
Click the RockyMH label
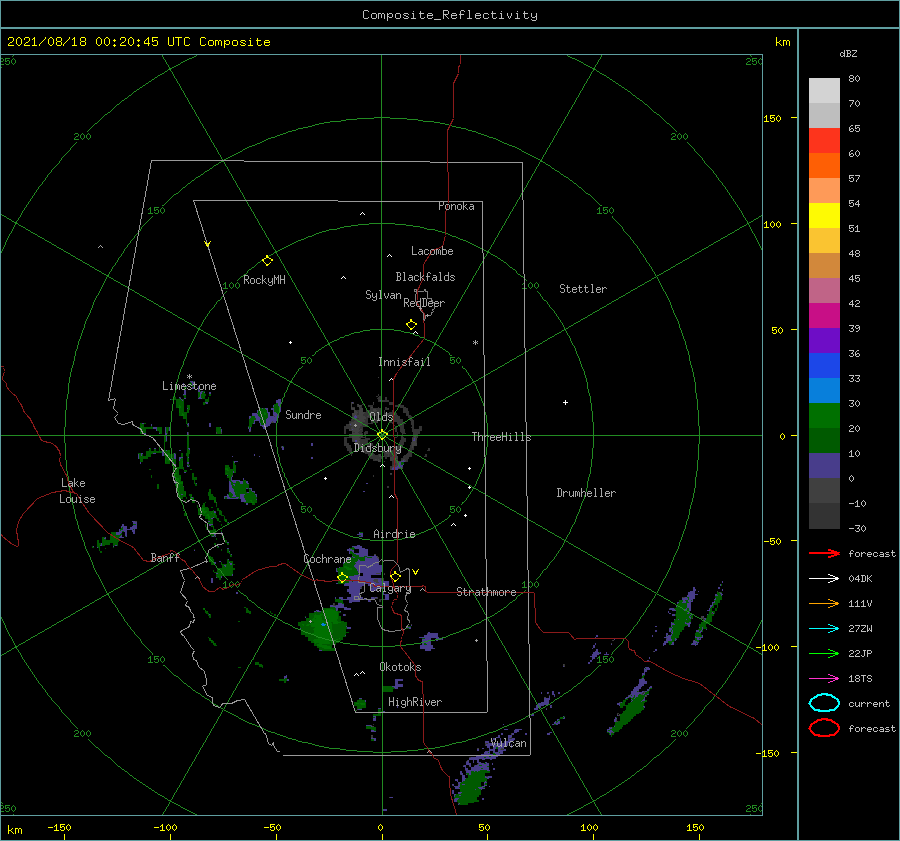[x=264, y=280]
